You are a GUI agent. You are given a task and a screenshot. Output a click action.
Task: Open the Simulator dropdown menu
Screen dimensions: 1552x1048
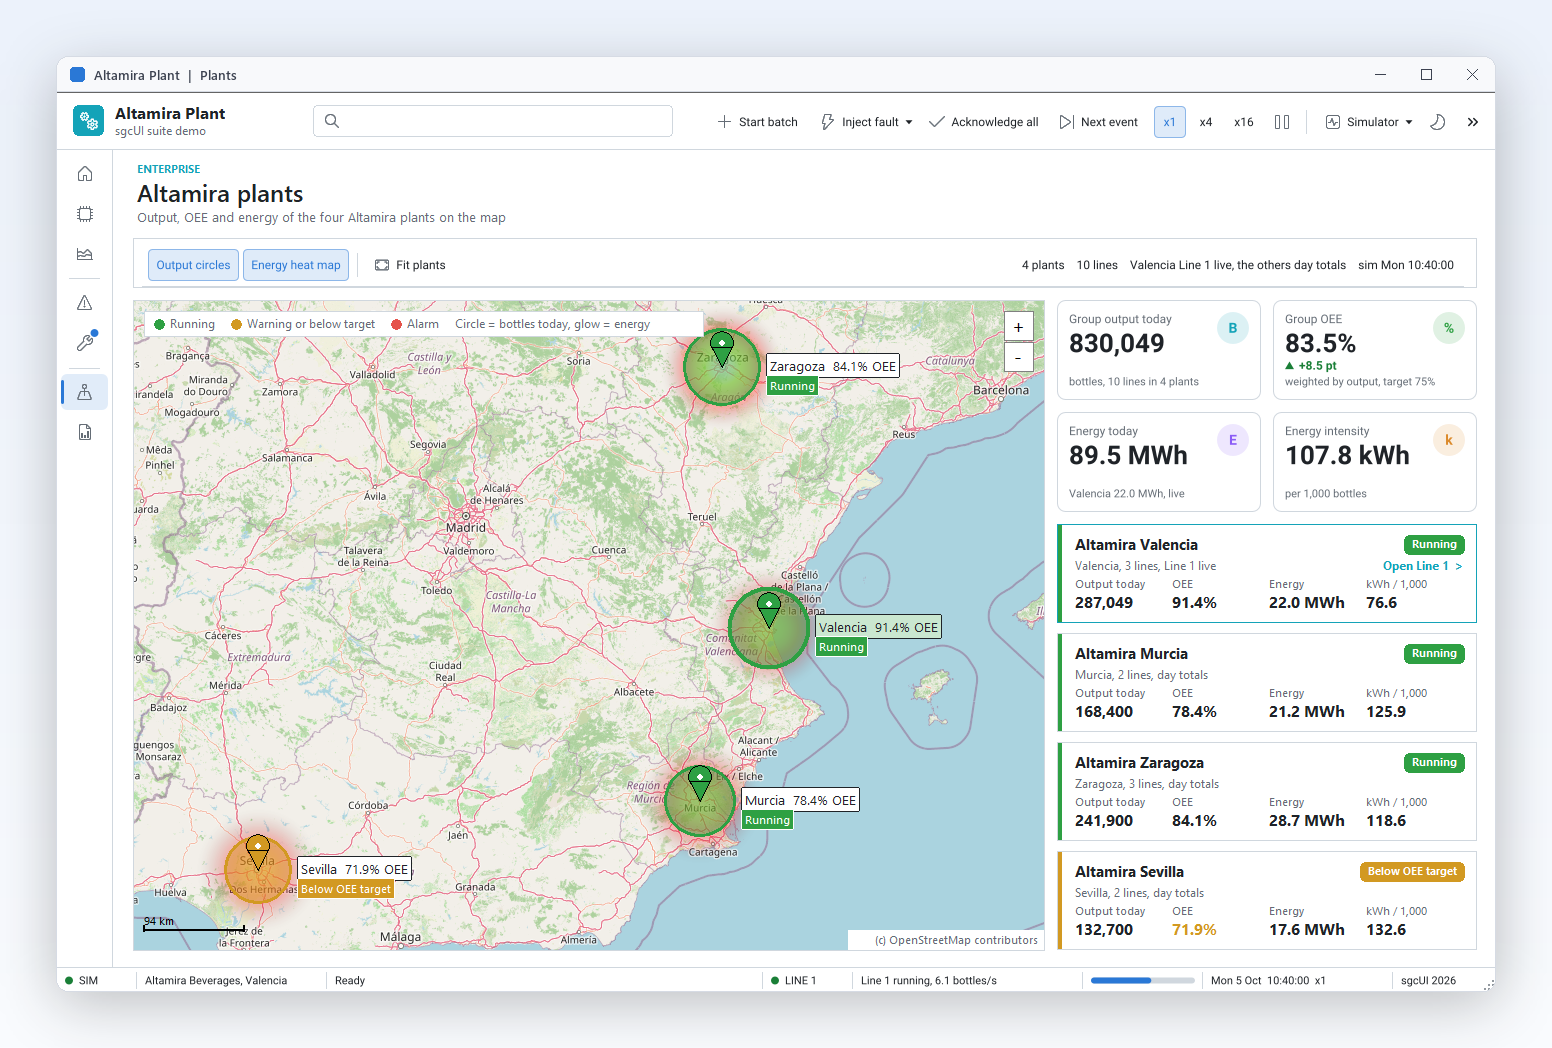tap(1369, 122)
